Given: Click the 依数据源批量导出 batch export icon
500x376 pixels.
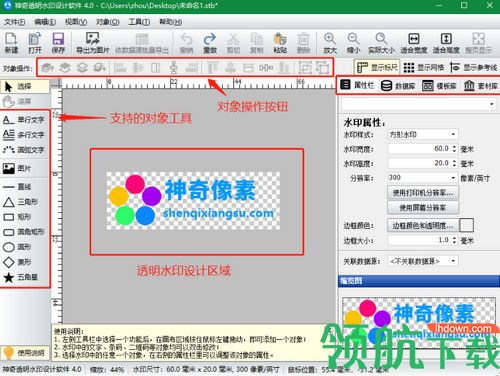Looking at the screenshot, I should click(142, 43).
